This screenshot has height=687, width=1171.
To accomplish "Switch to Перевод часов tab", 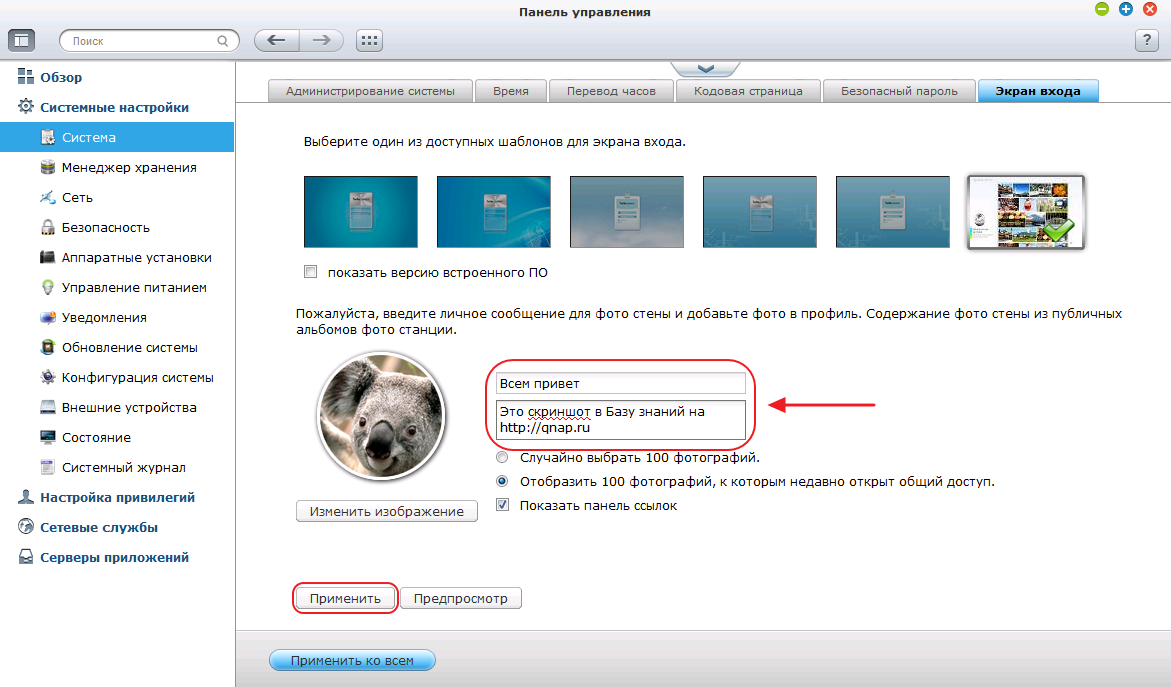I will pos(611,91).
